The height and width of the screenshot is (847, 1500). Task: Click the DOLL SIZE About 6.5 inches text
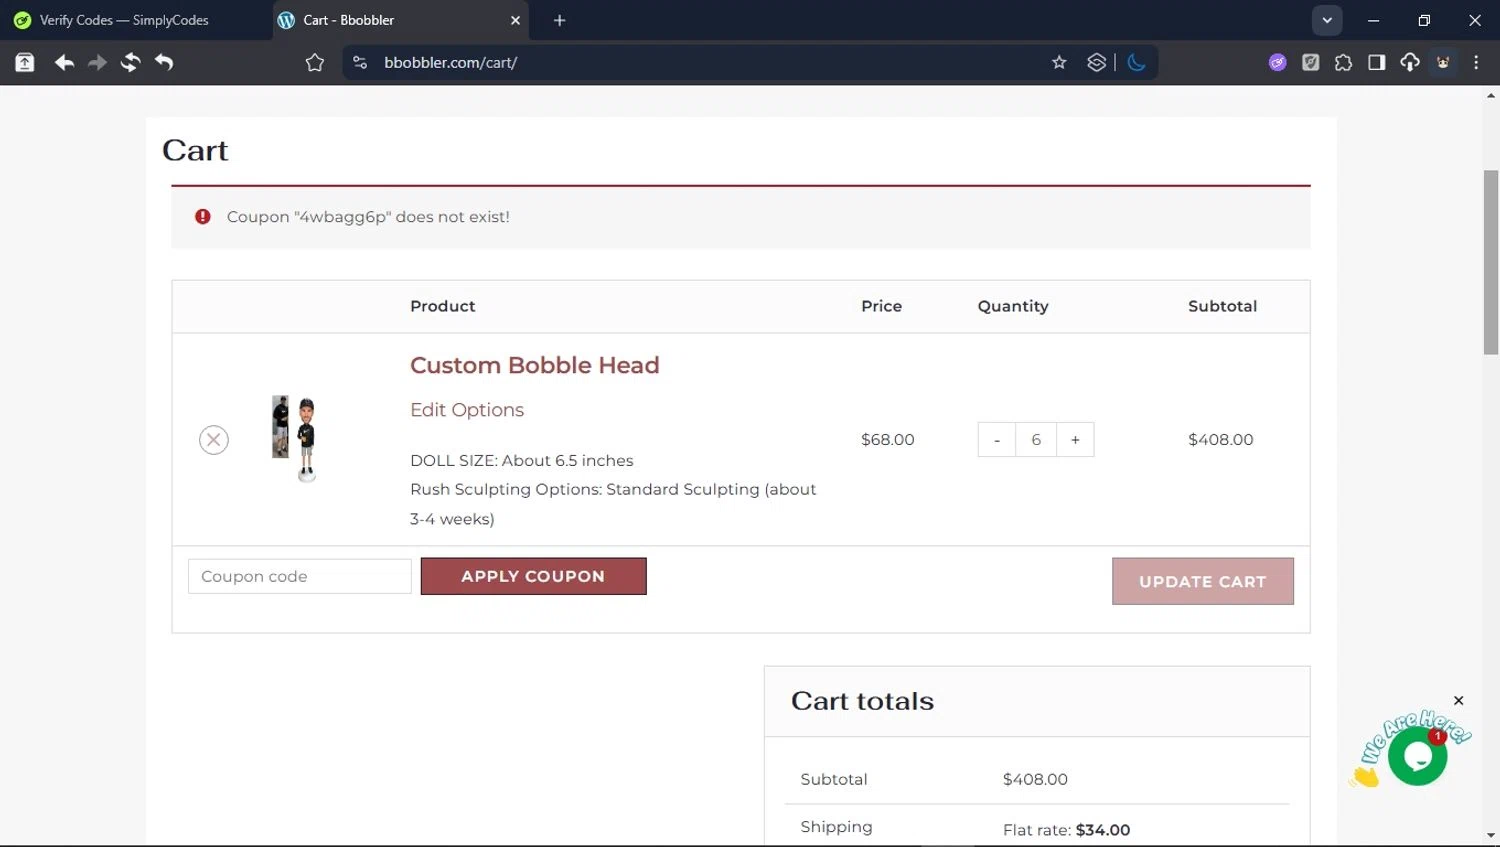522,461
